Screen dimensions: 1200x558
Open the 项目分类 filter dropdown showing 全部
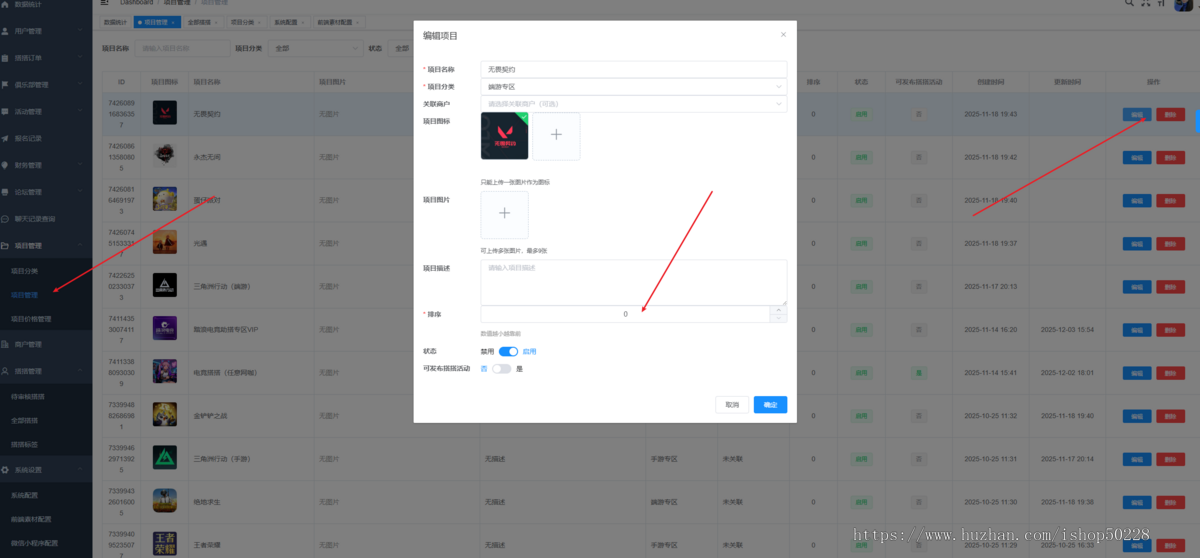click(314, 48)
